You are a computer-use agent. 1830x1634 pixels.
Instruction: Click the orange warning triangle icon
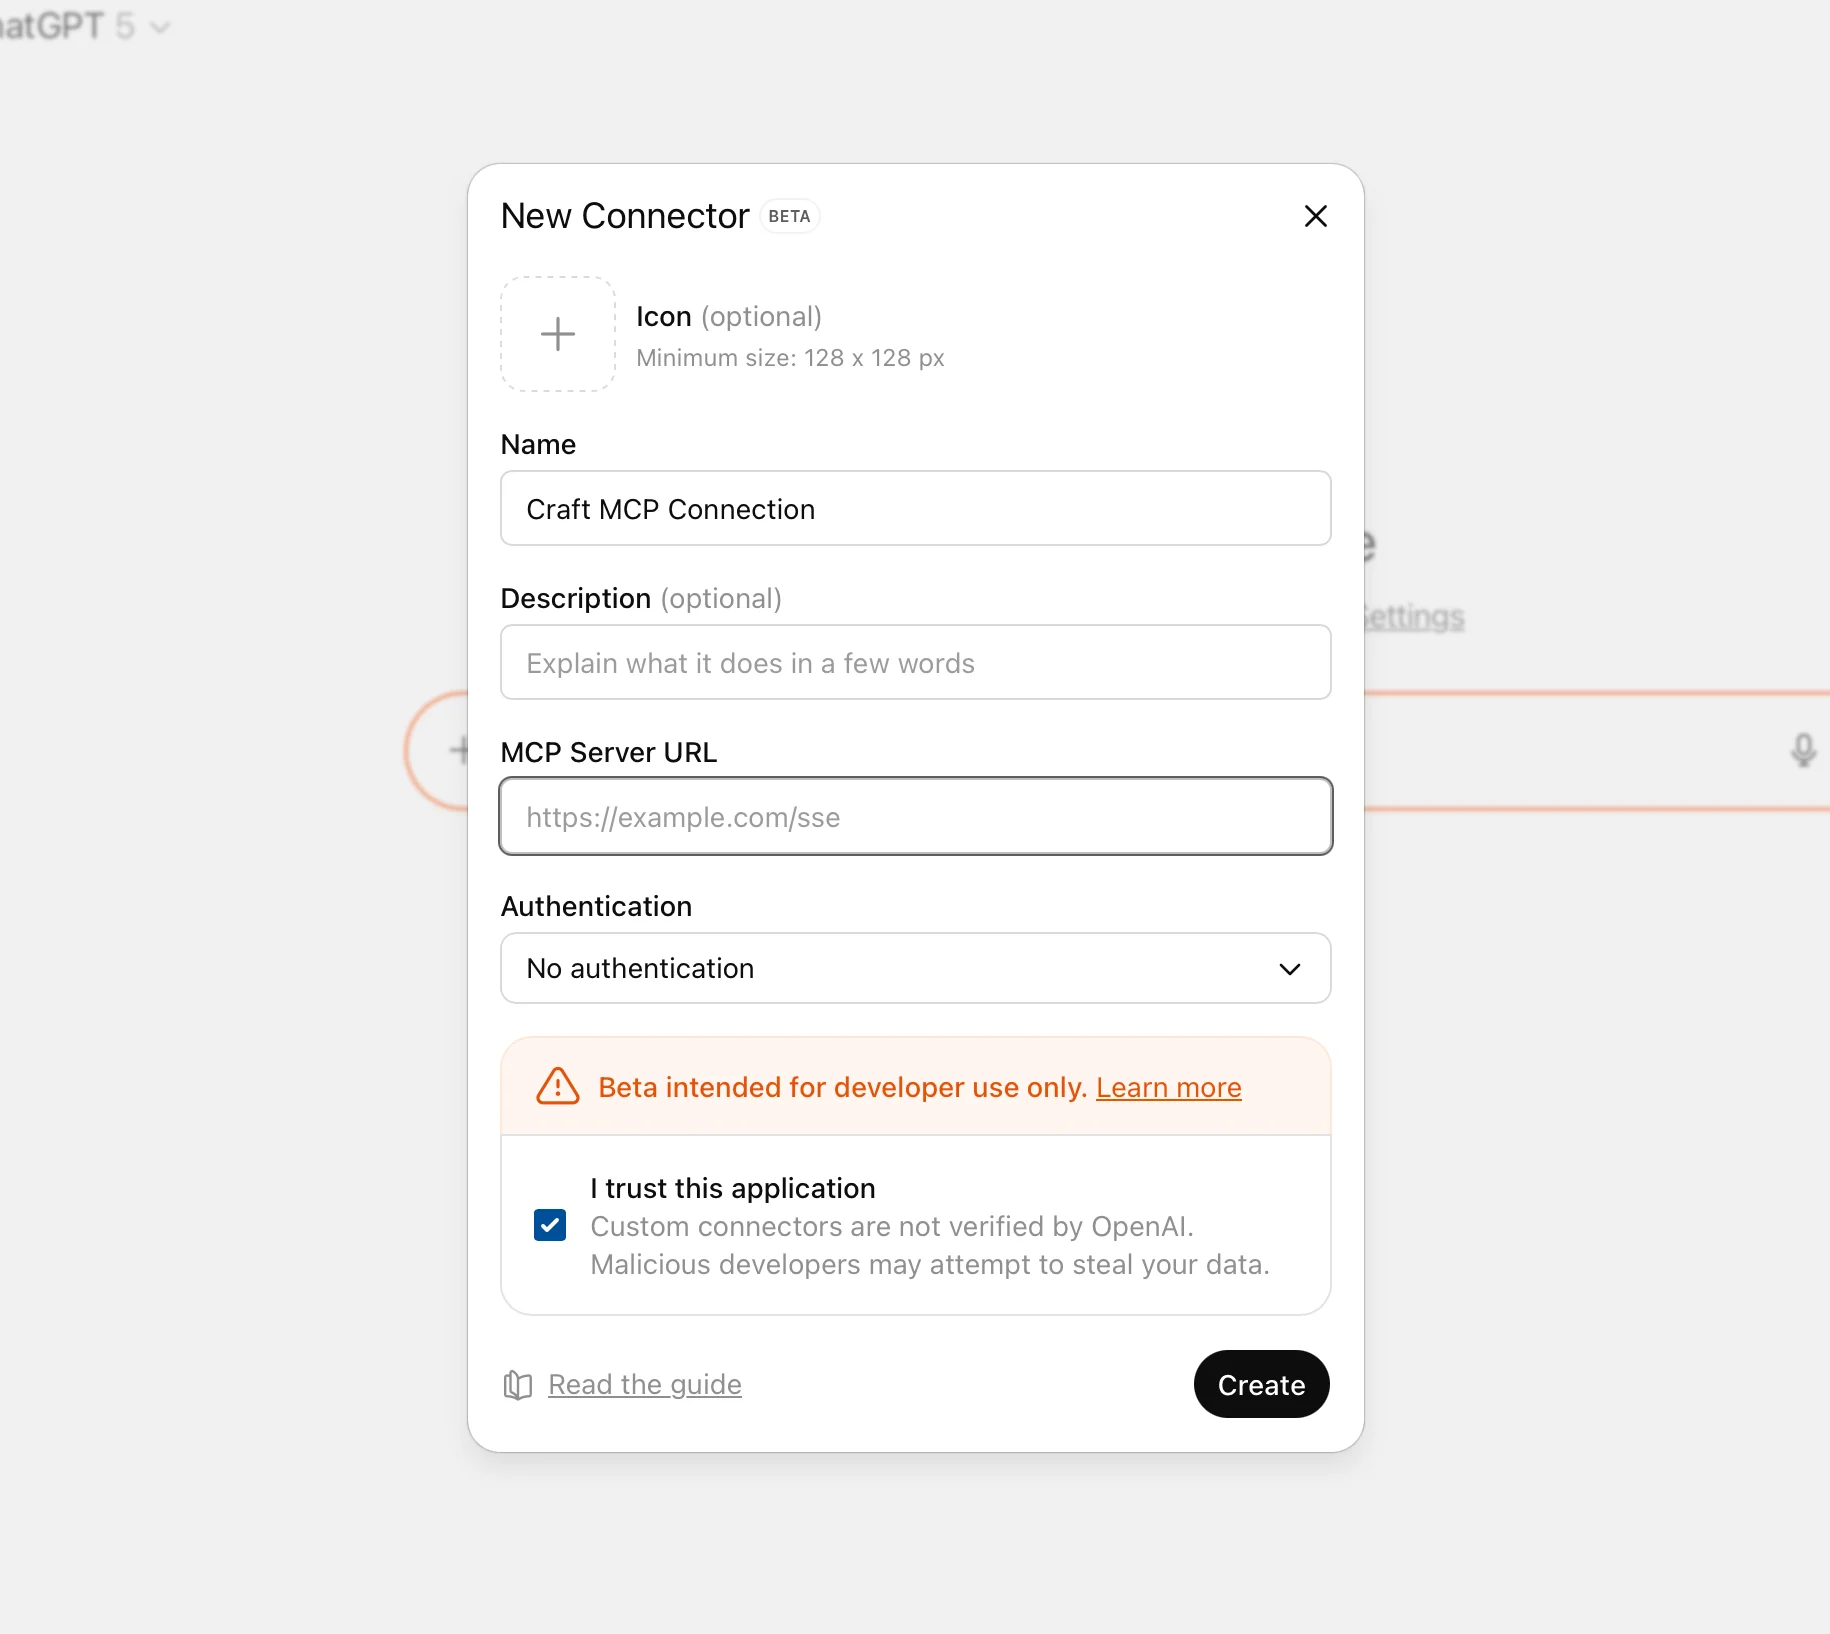(x=557, y=1087)
